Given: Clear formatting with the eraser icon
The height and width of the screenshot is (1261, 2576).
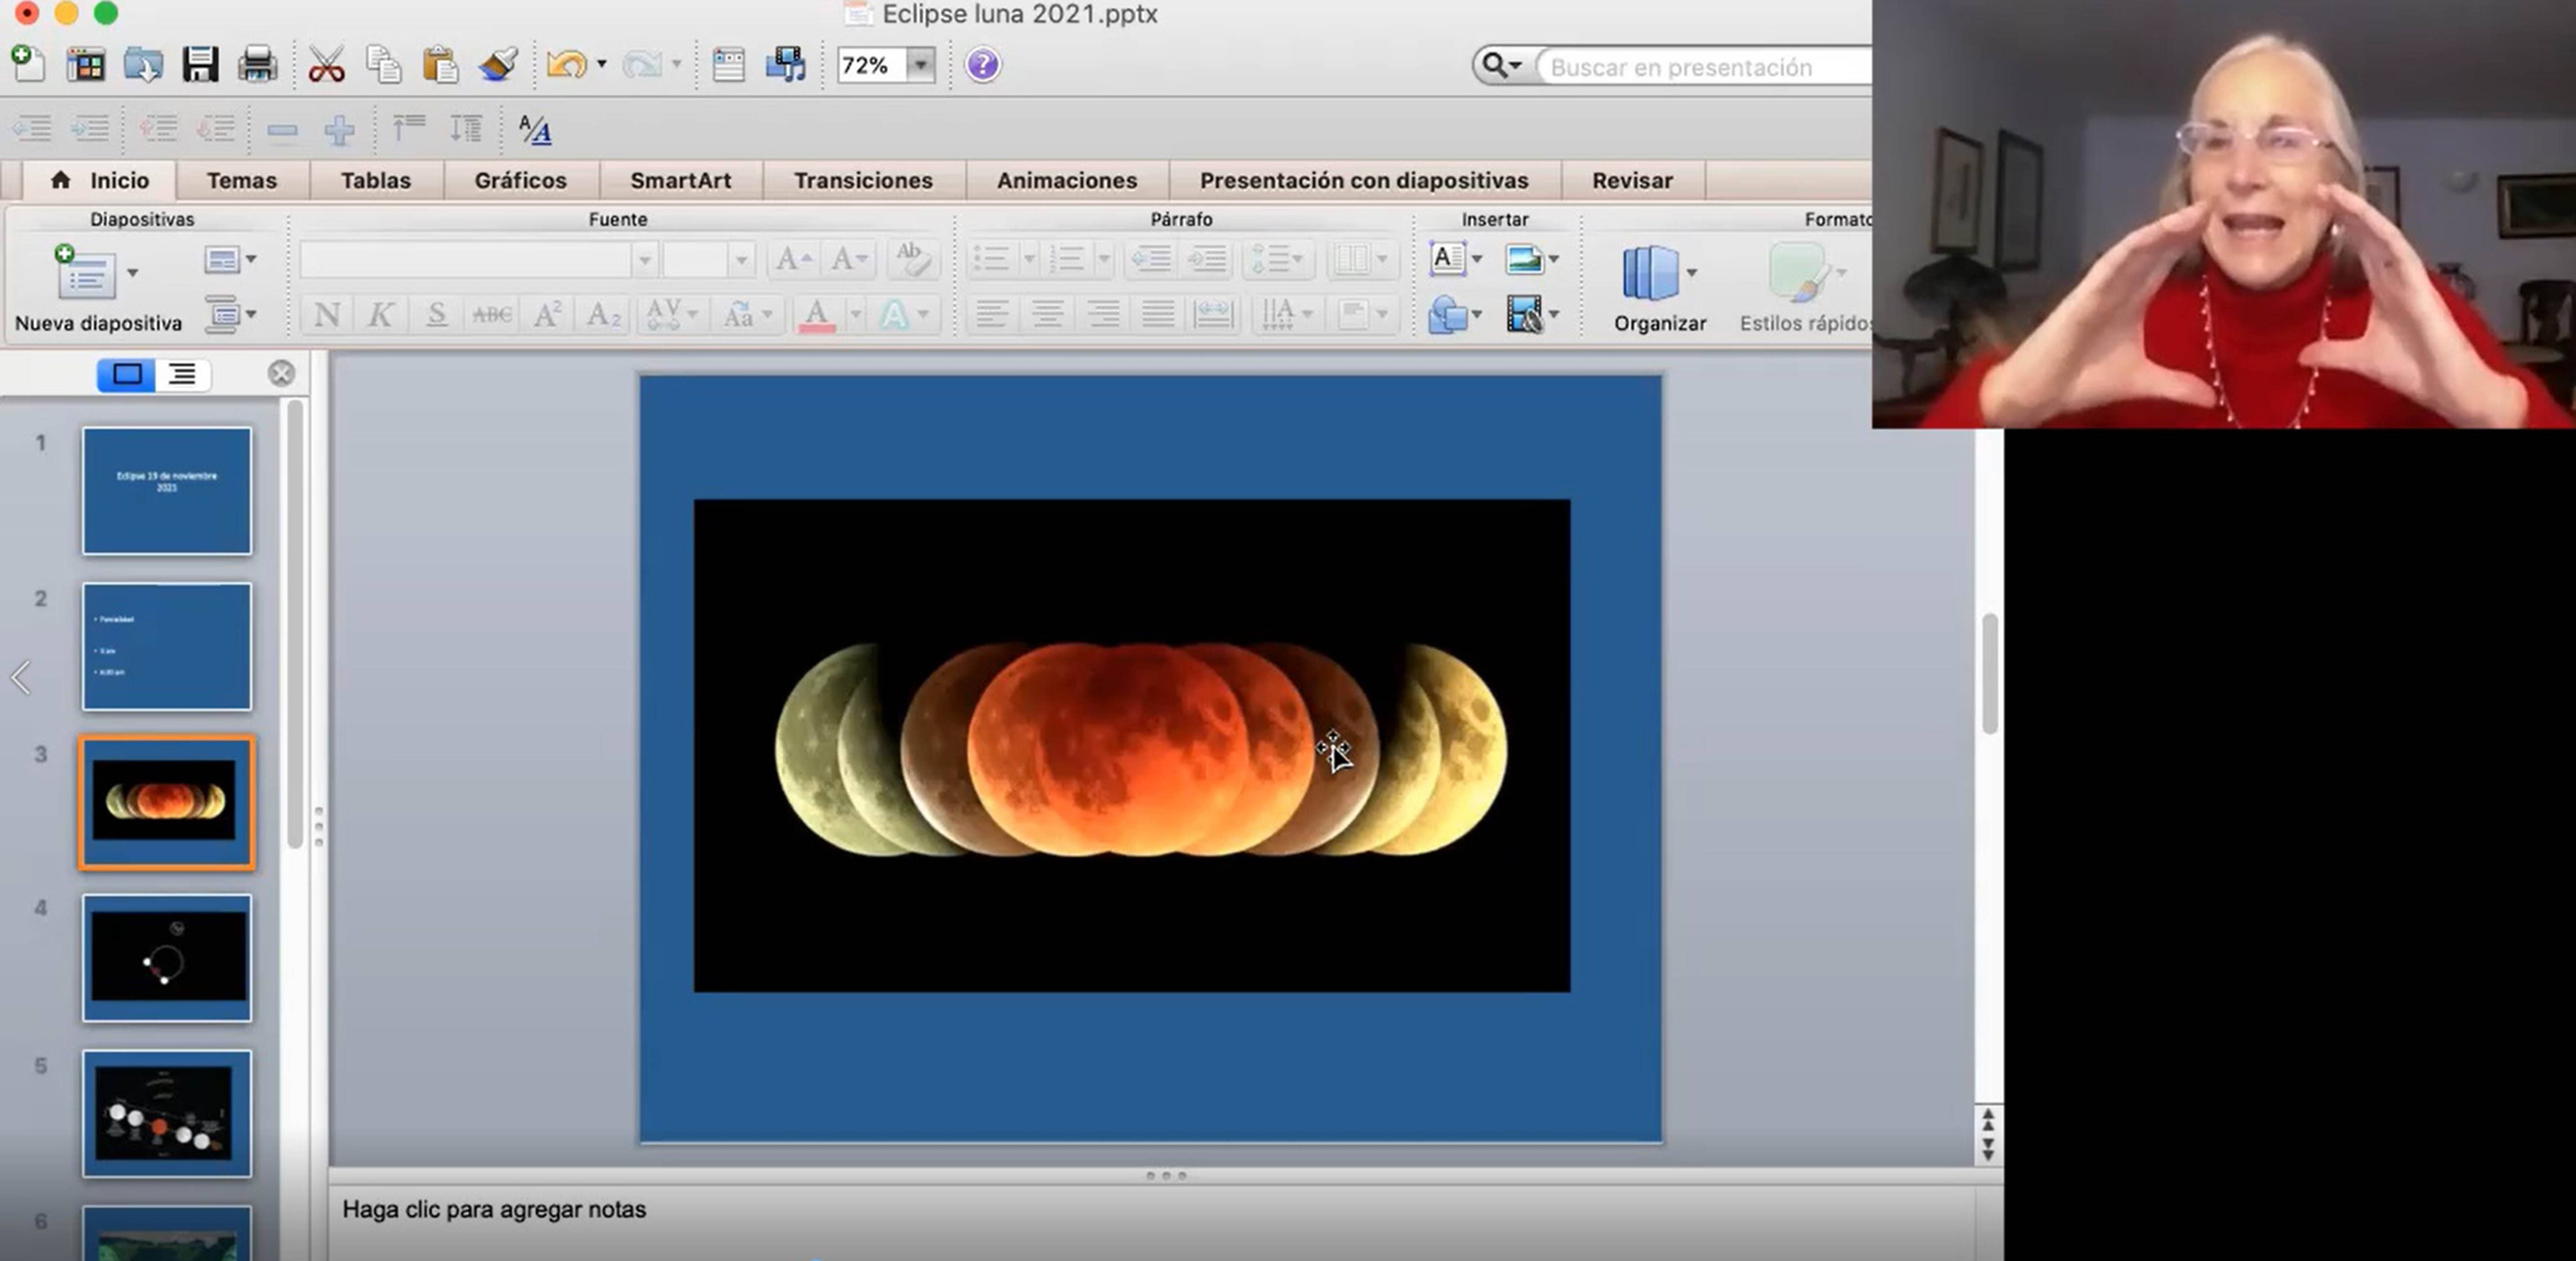Looking at the screenshot, I should coord(912,260).
